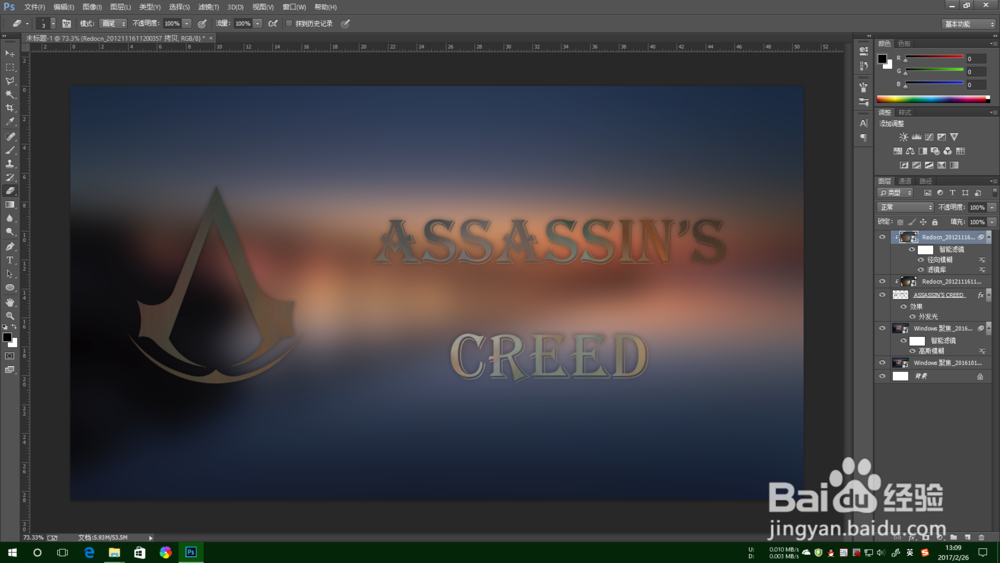Screen dimensions: 1000x563
Task: Toggle the Gaussian blur (高斯模糊) filter visibility
Action: tap(912, 351)
